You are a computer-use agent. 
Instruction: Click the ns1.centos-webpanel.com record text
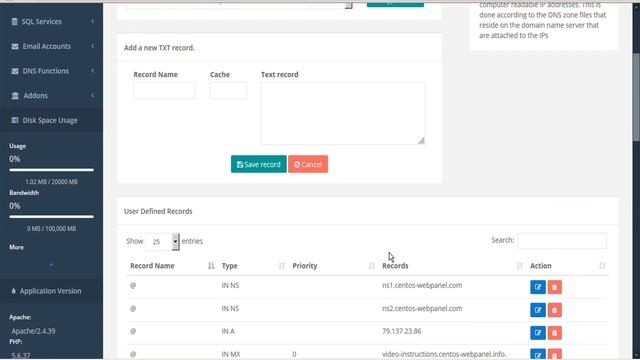coord(422,286)
